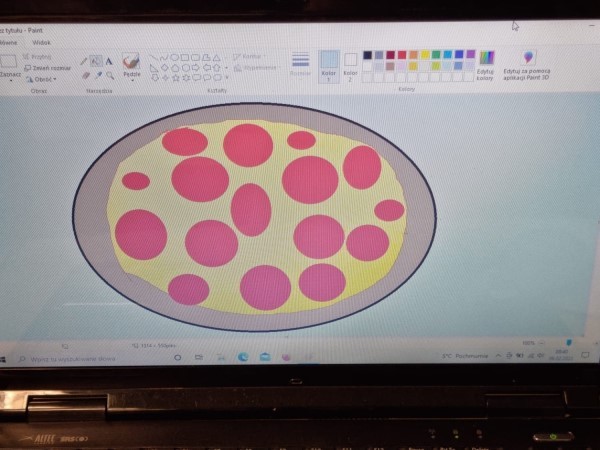Viewport: 600px width, 450px height.
Task: Pick the purple color swatch
Action: [x=471, y=54]
